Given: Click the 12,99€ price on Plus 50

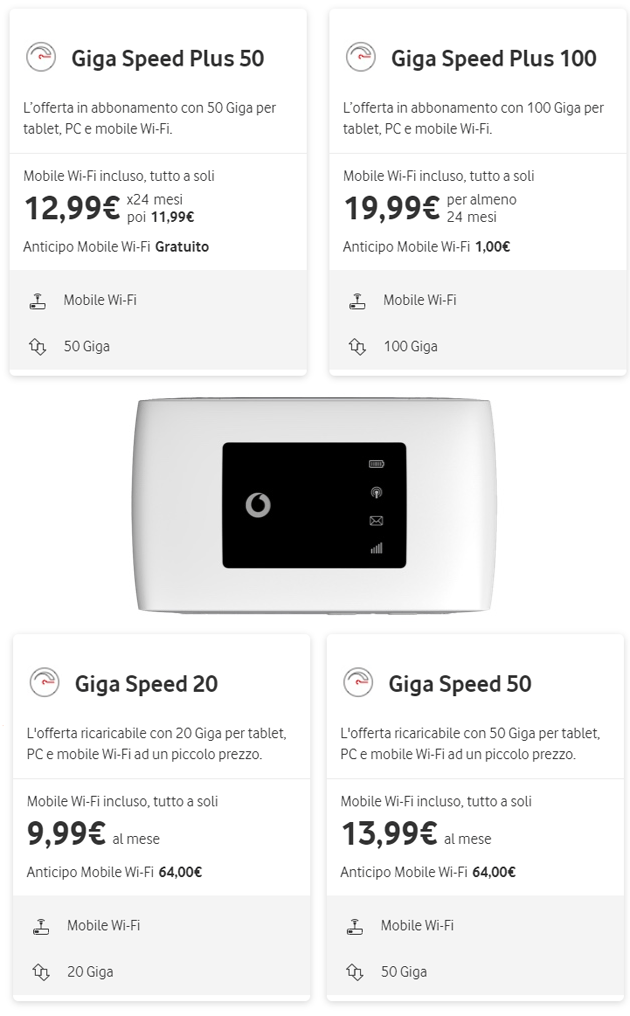Looking at the screenshot, I should pyautogui.click(x=72, y=208).
